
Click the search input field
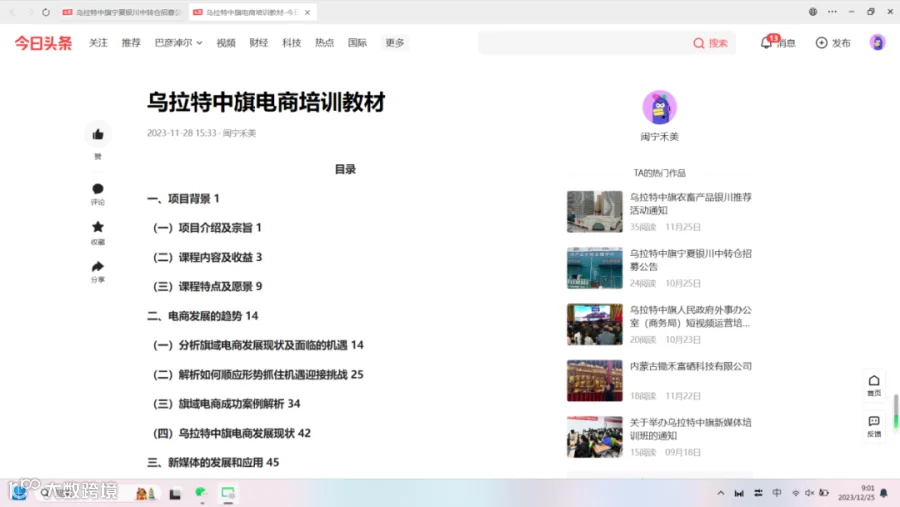pyautogui.click(x=584, y=43)
